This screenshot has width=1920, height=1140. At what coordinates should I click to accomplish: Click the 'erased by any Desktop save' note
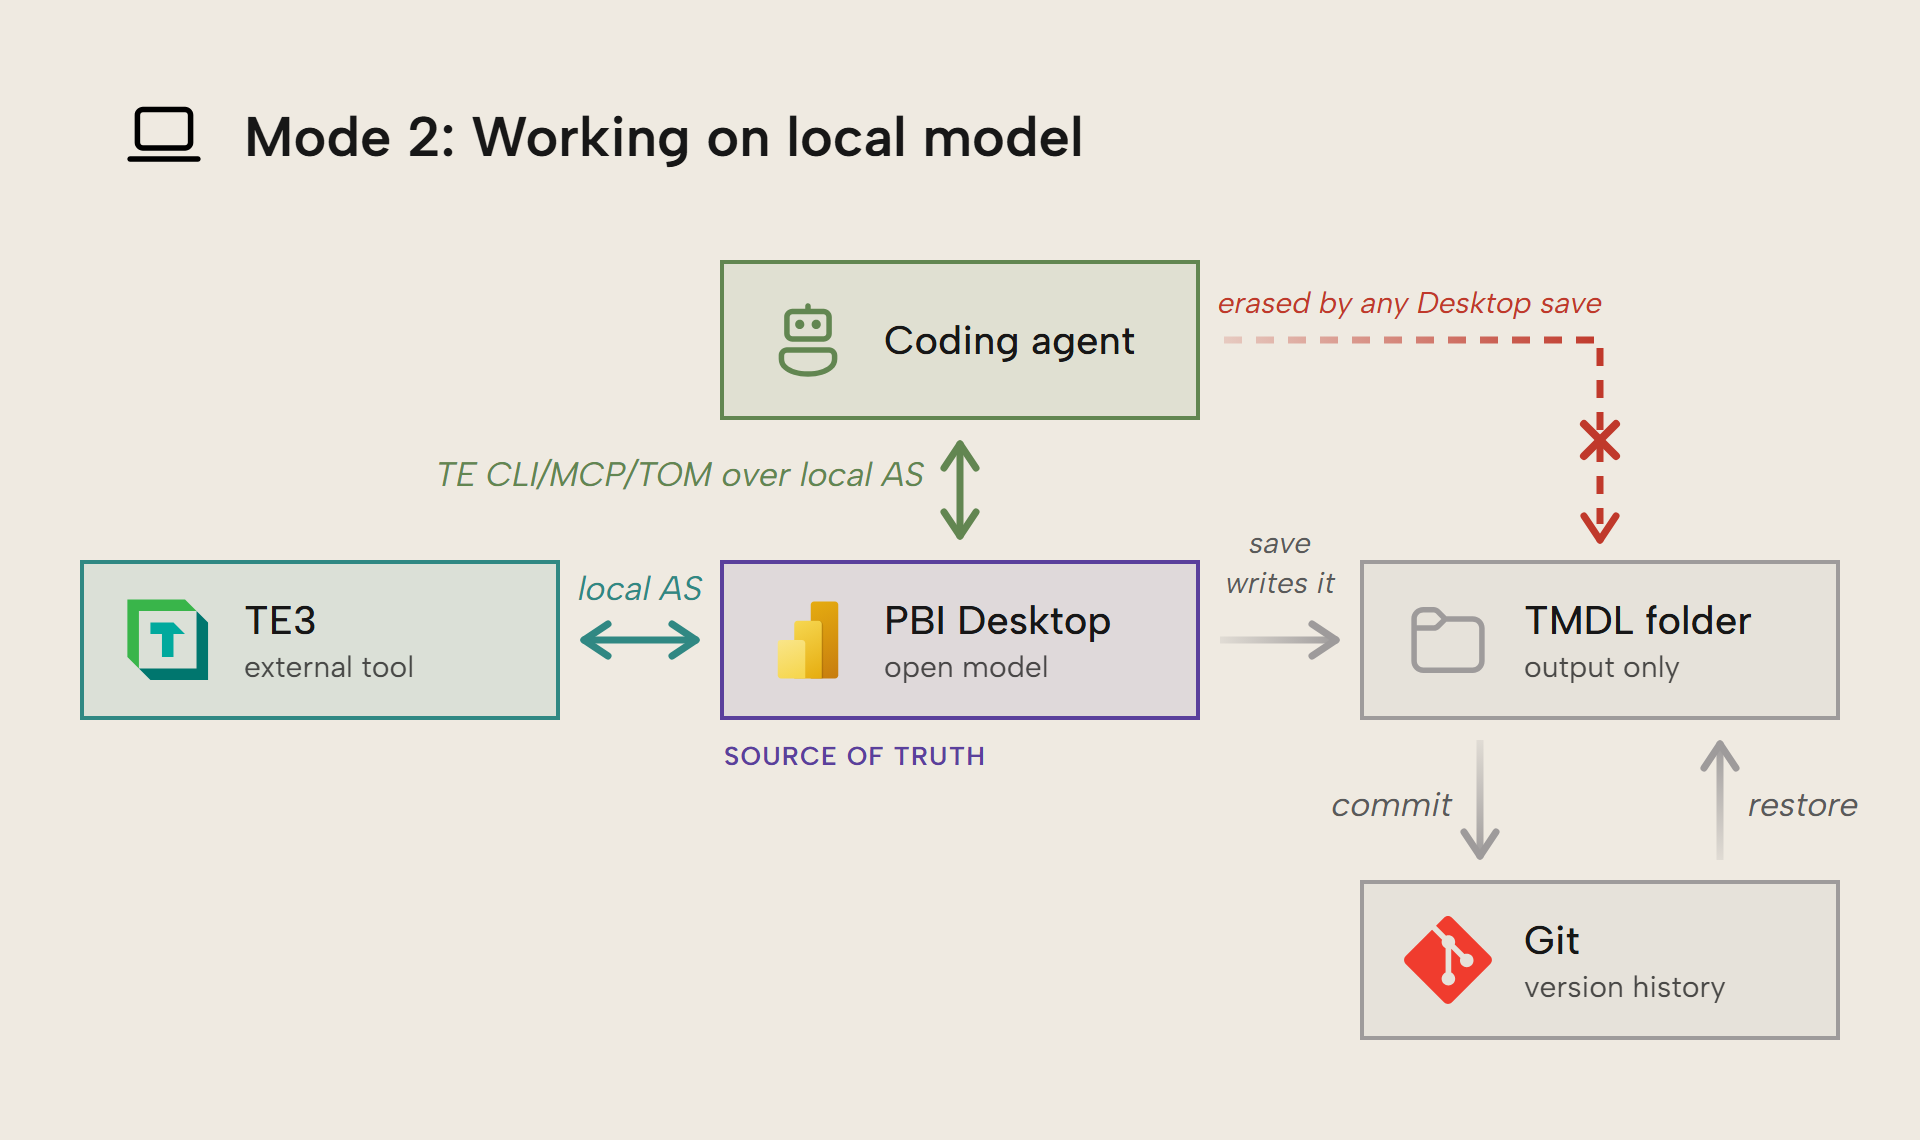coord(1409,303)
